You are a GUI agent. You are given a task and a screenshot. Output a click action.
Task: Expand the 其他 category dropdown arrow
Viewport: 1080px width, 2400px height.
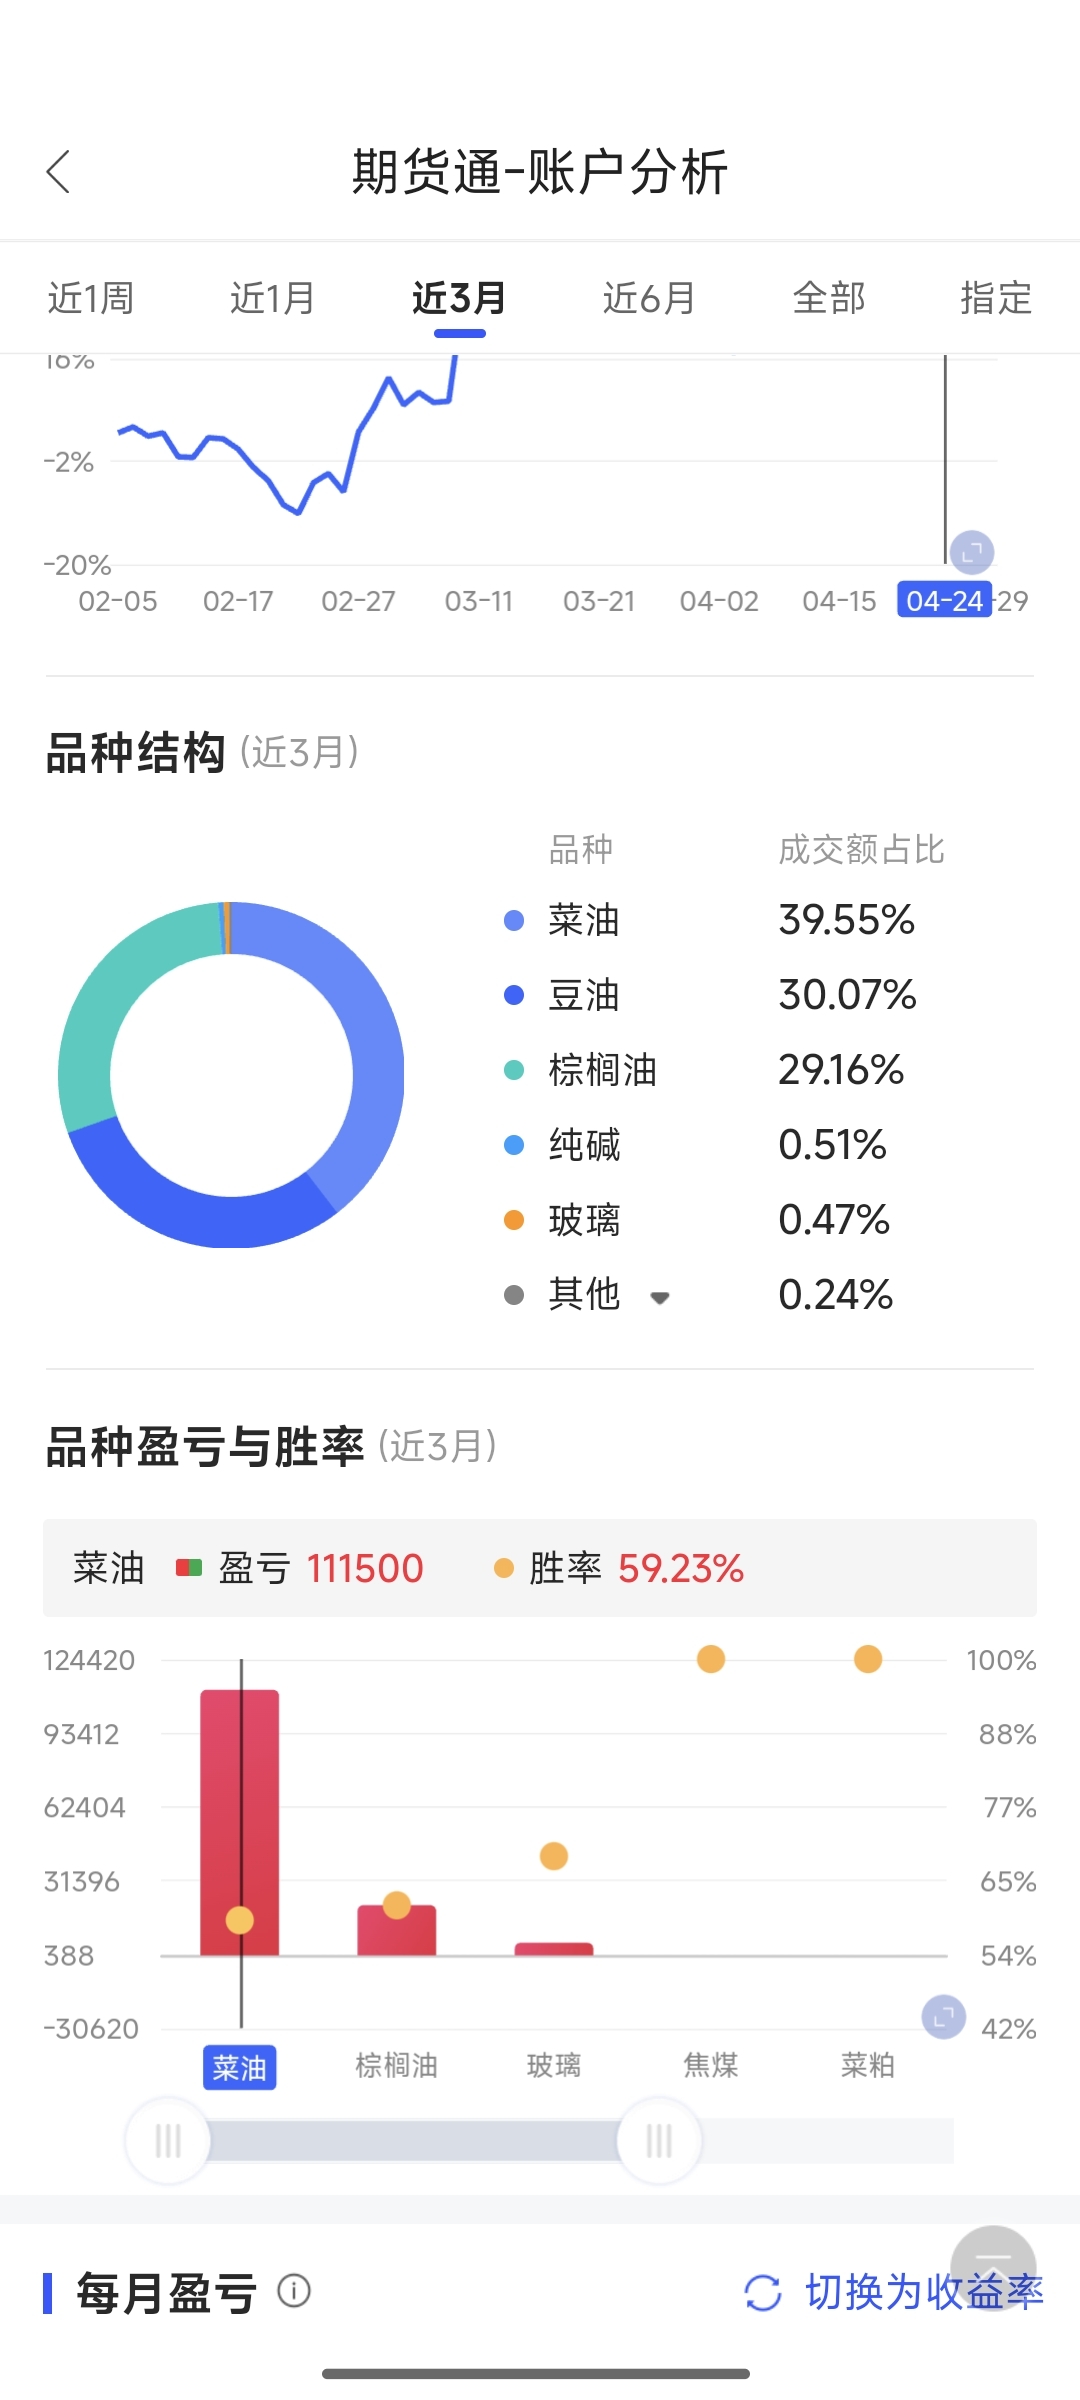[x=659, y=1298]
